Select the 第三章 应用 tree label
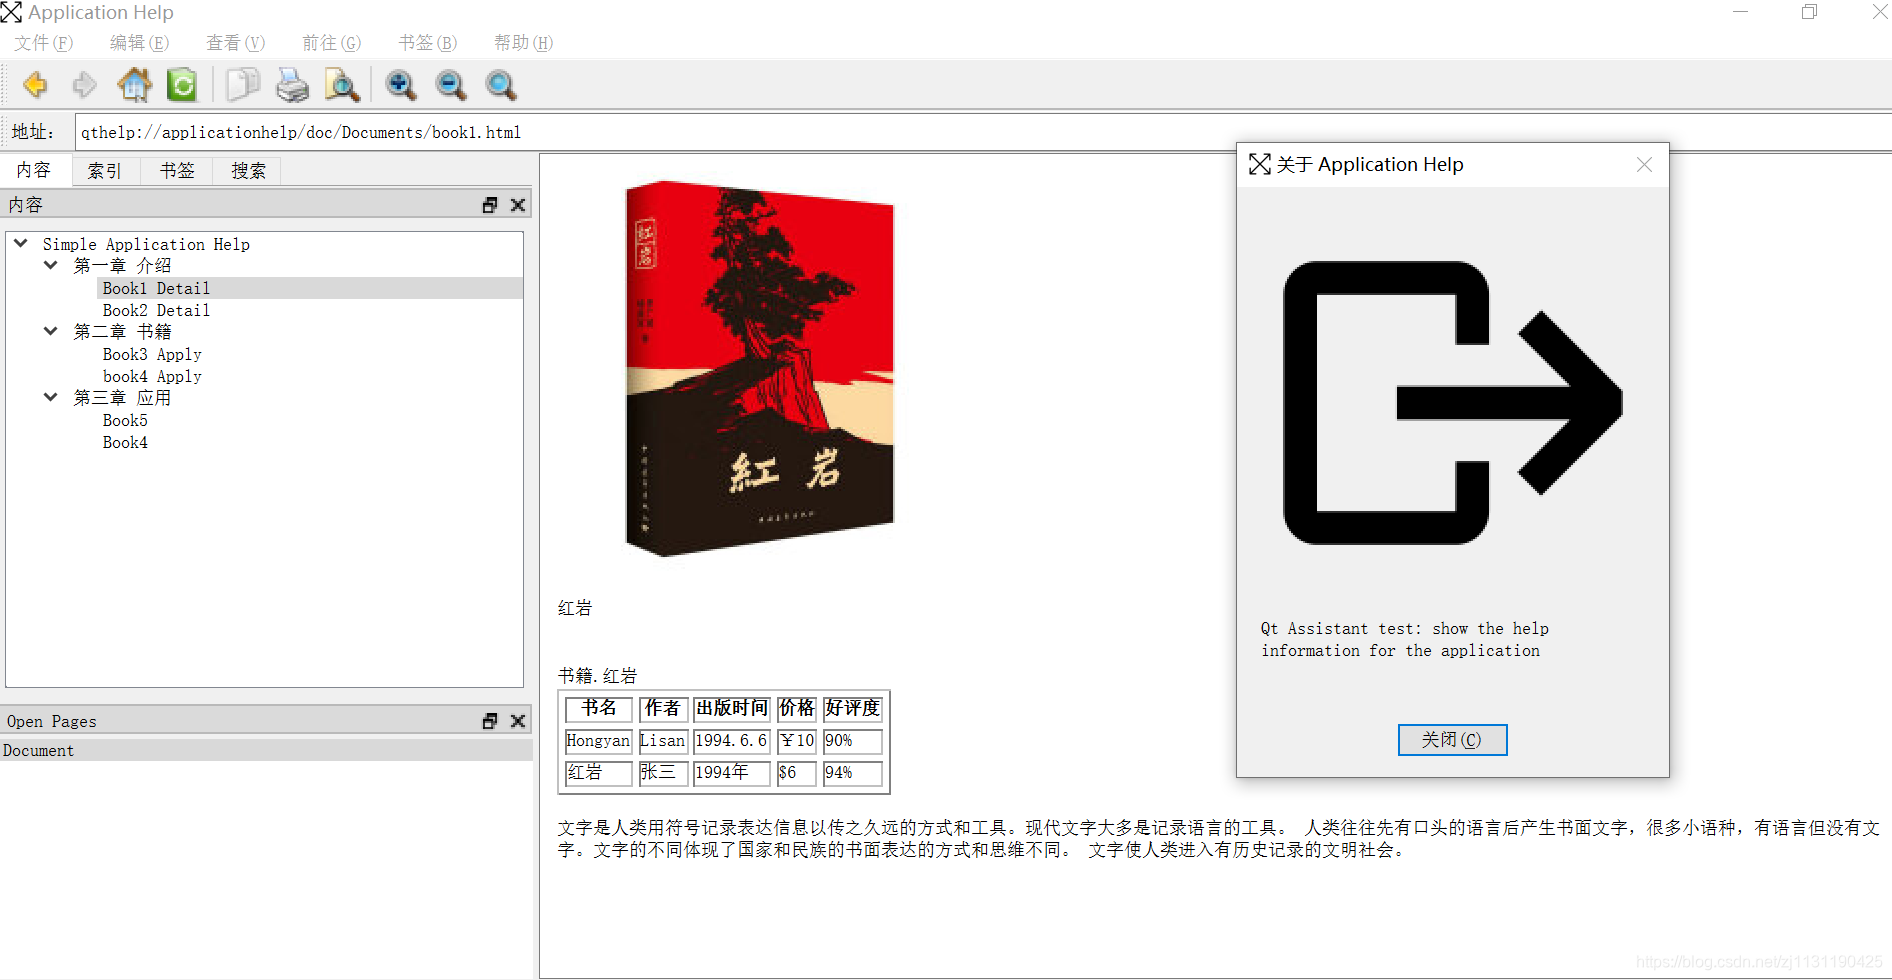Viewport: 1892px width, 980px height. click(122, 398)
